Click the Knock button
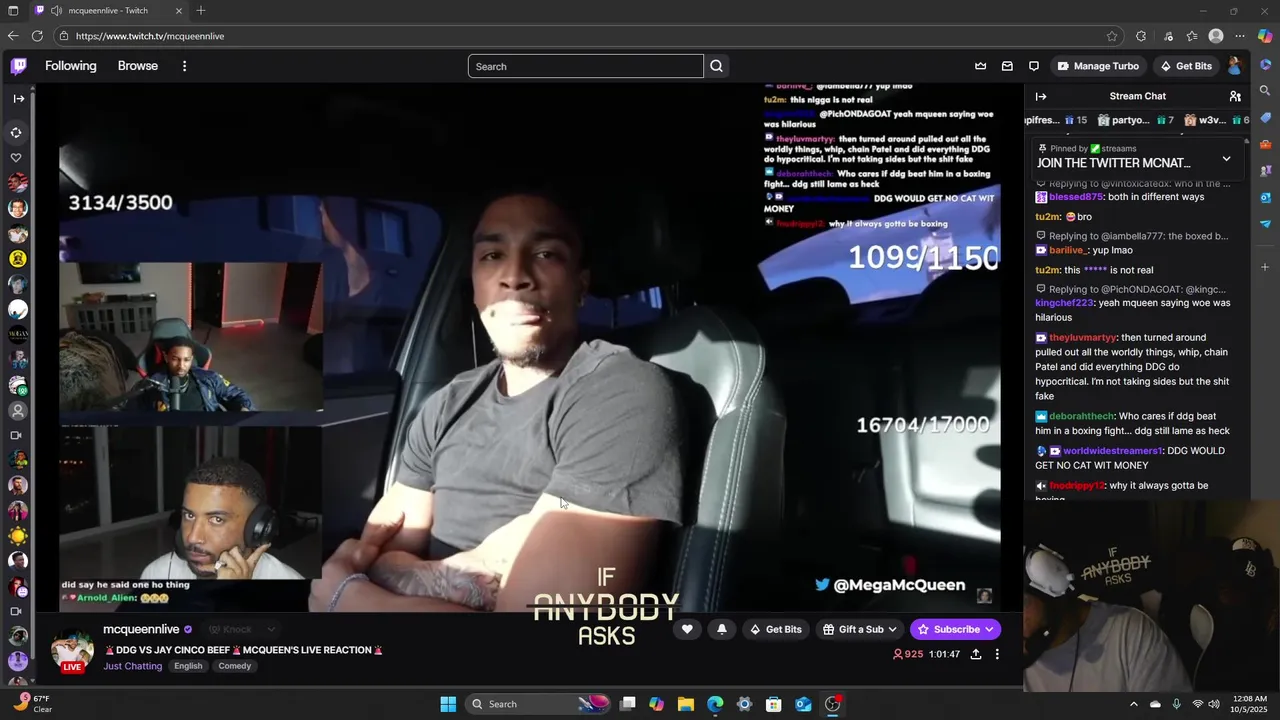The width and height of the screenshot is (1280, 720). coord(230,629)
